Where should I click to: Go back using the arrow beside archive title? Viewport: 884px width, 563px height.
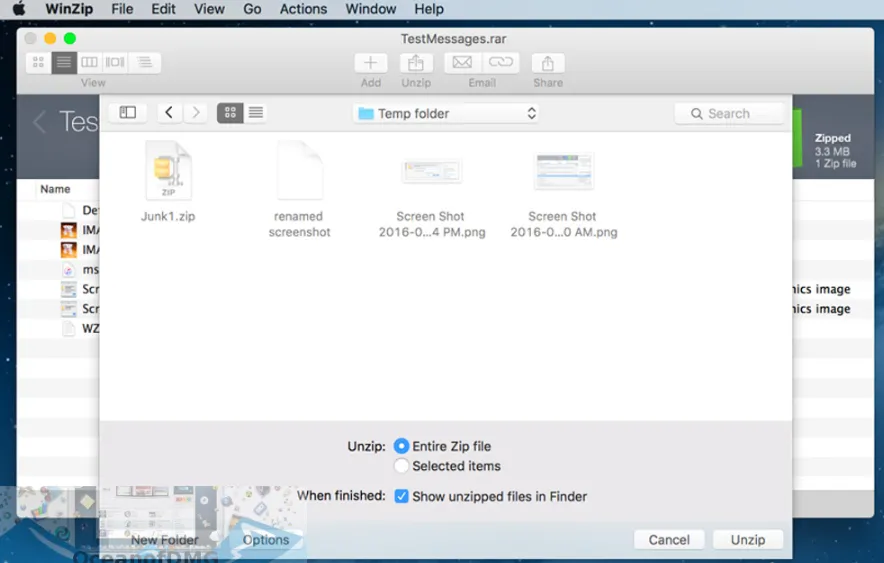(39, 122)
